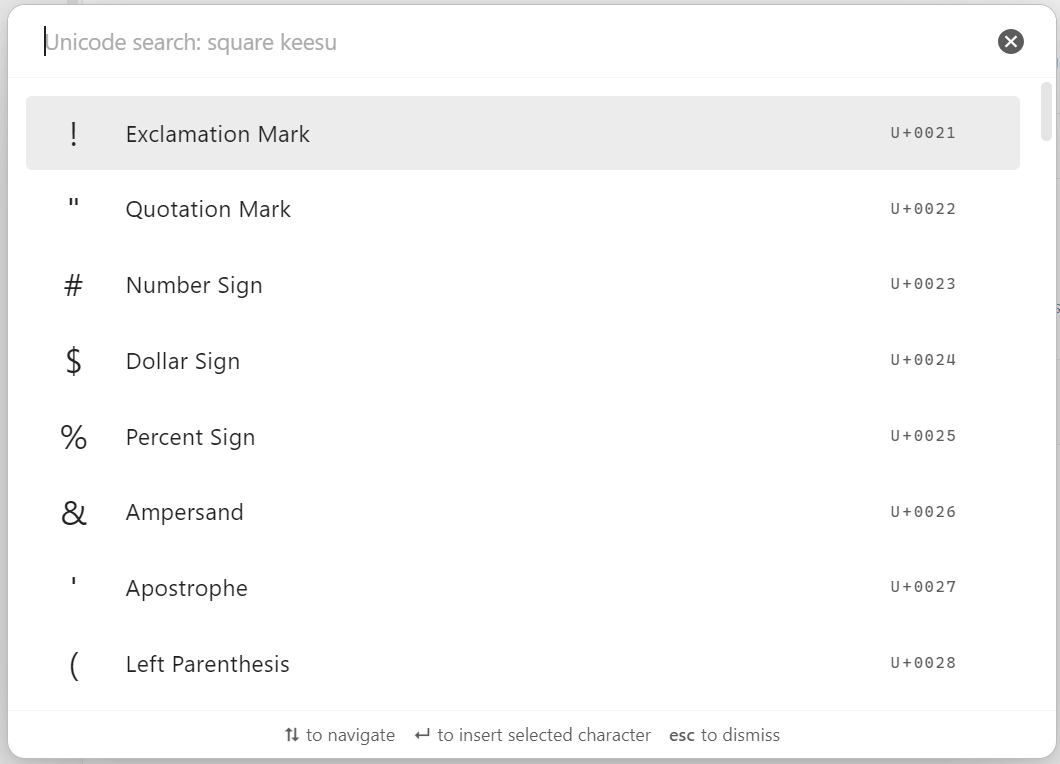
Task: Pick the Dollar Sign character row
Action: click(x=522, y=361)
